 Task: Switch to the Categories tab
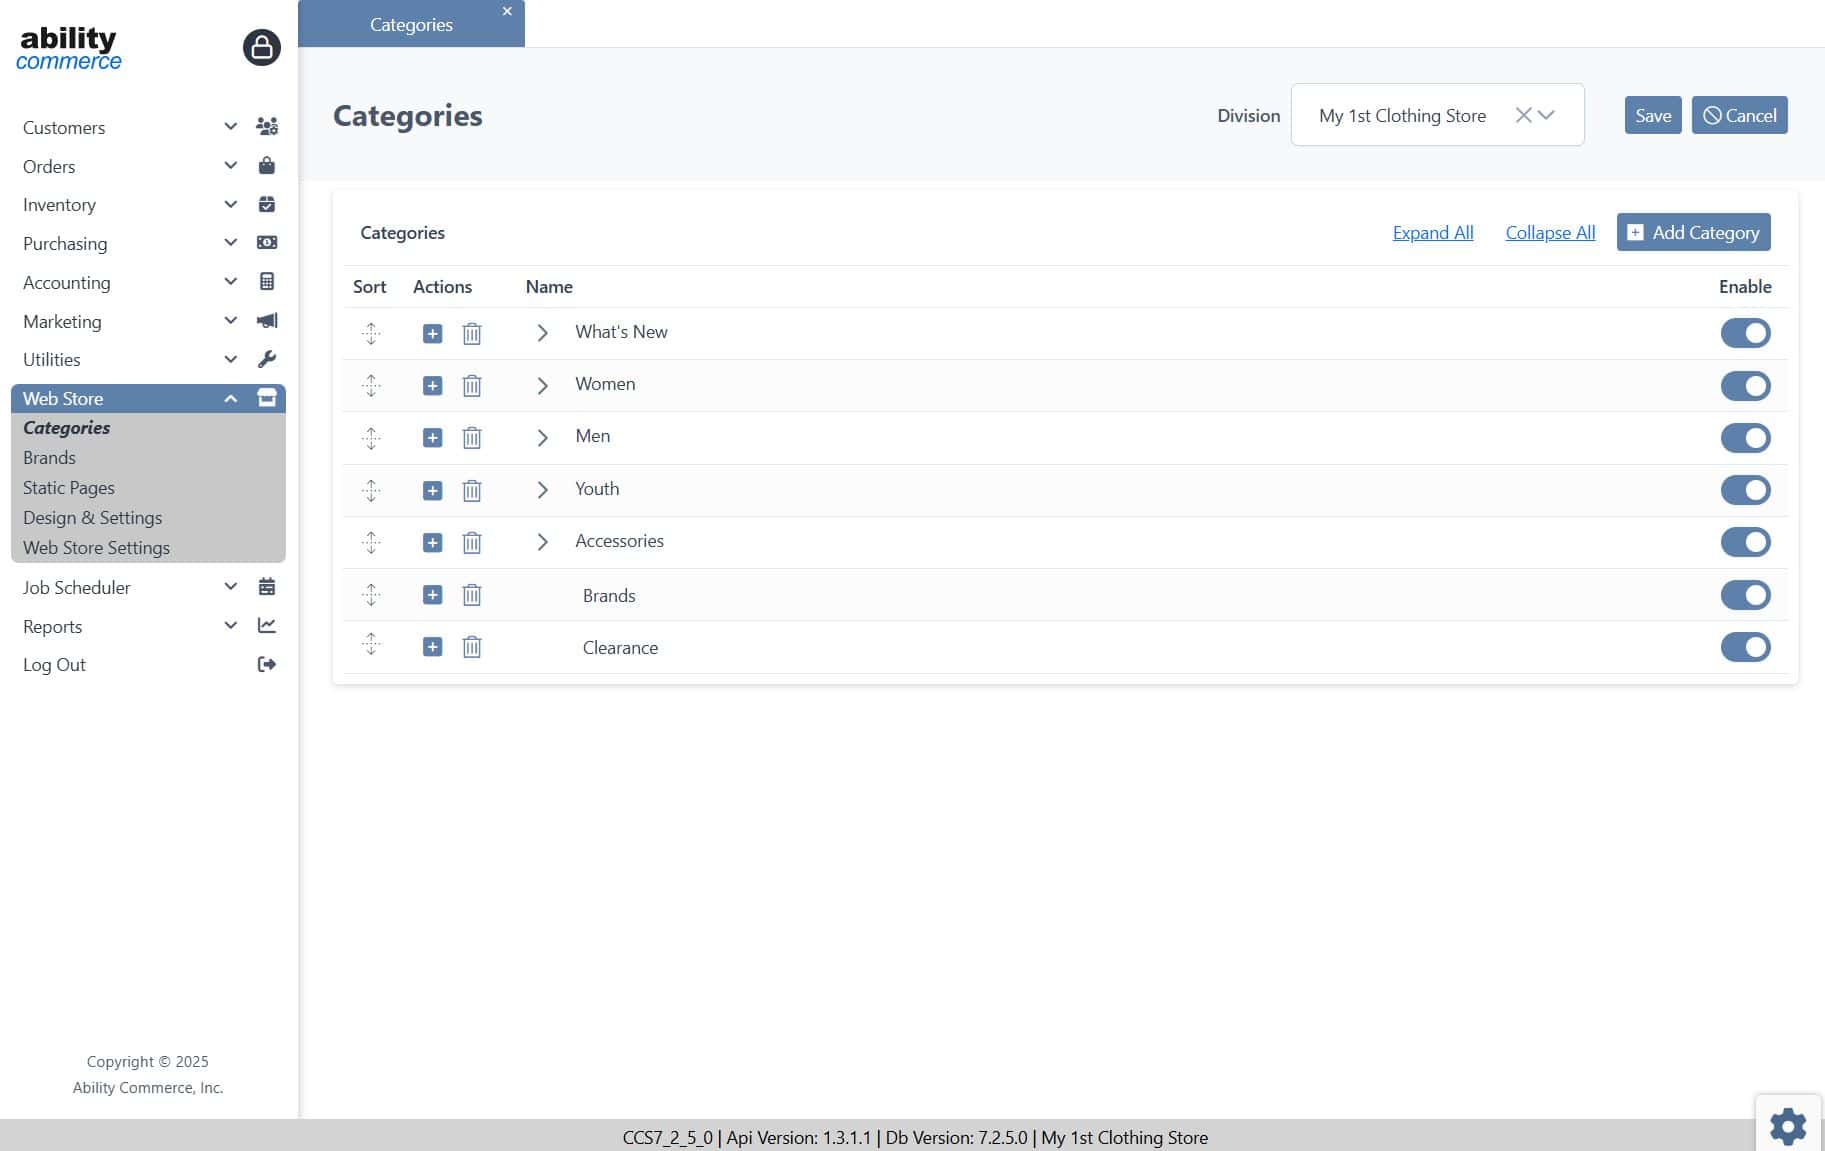(410, 24)
